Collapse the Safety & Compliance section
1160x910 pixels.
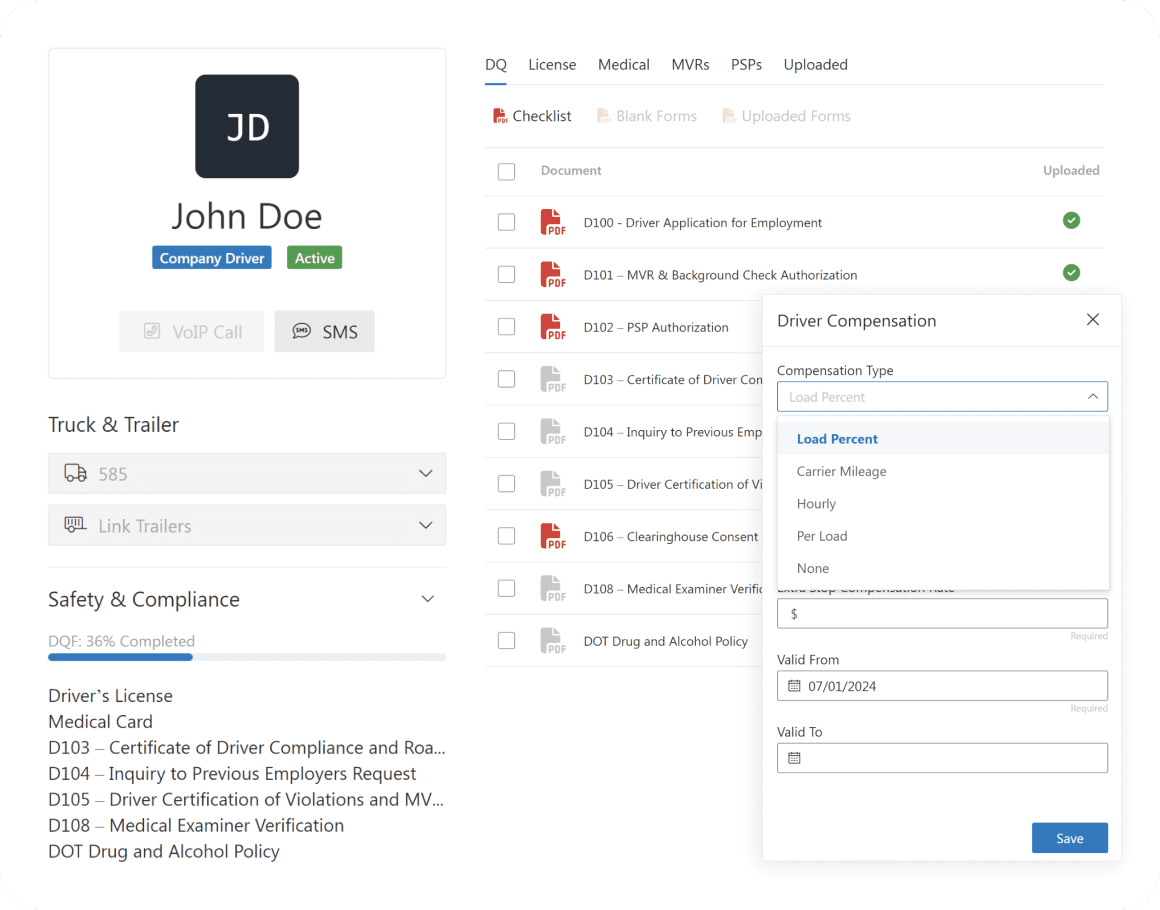click(x=428, y=599)
